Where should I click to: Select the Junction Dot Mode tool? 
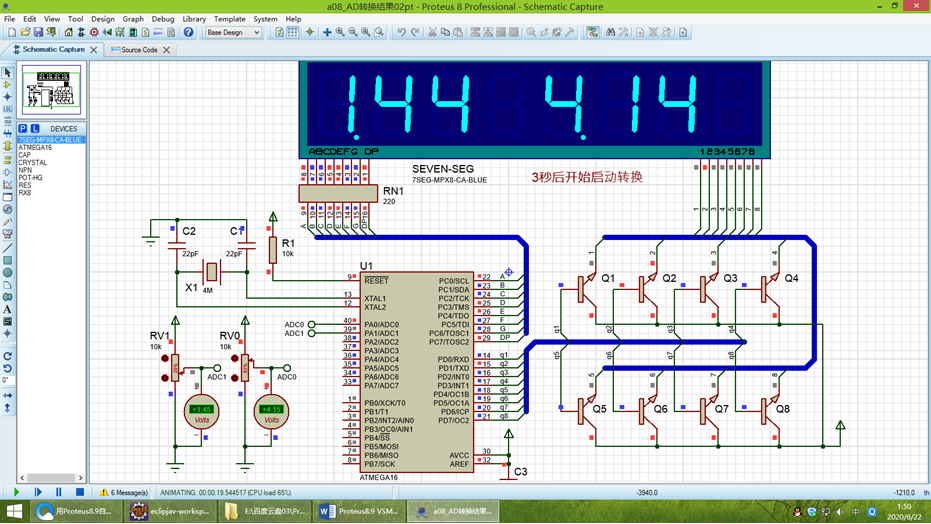click(7, 97)
